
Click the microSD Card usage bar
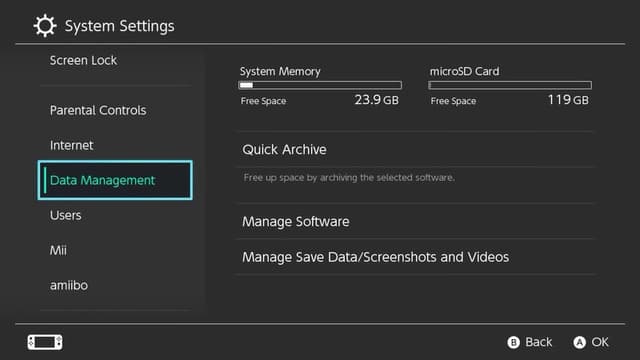coord(510,85)
